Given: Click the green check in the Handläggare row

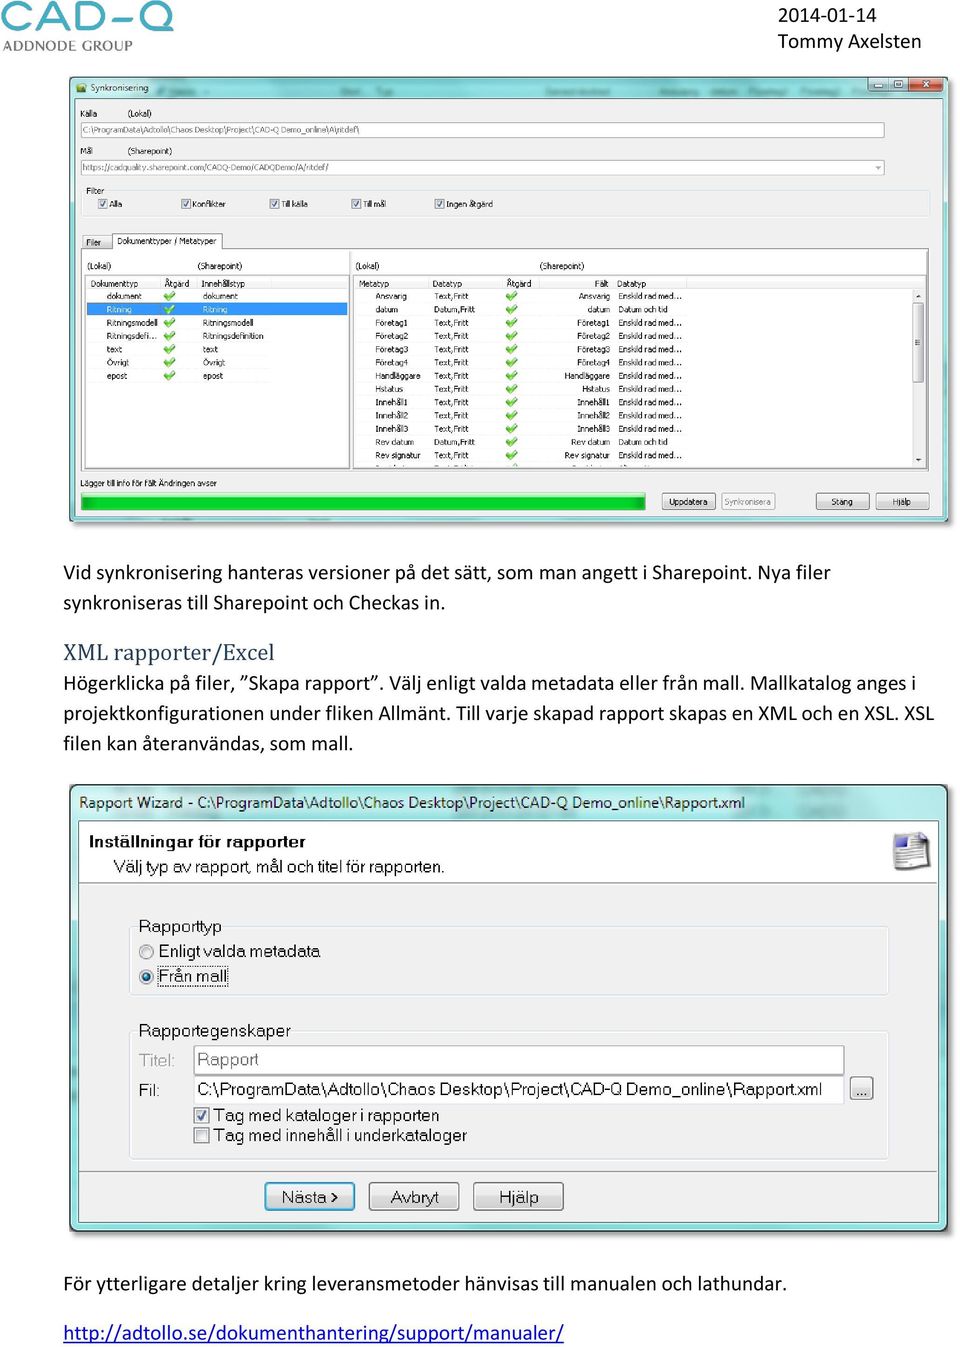Looking at the screenshot, I should (x=511, y=376).
